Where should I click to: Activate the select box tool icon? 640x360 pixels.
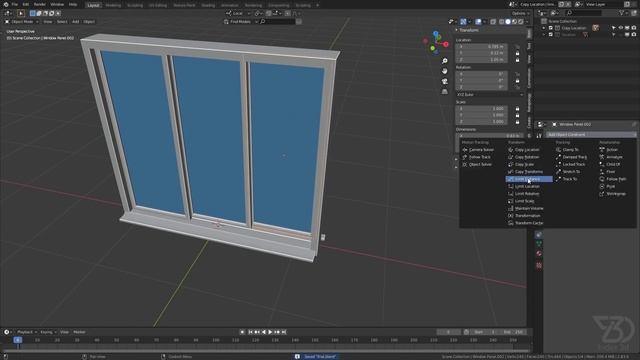pyautogui.click(x=33, y=13)
